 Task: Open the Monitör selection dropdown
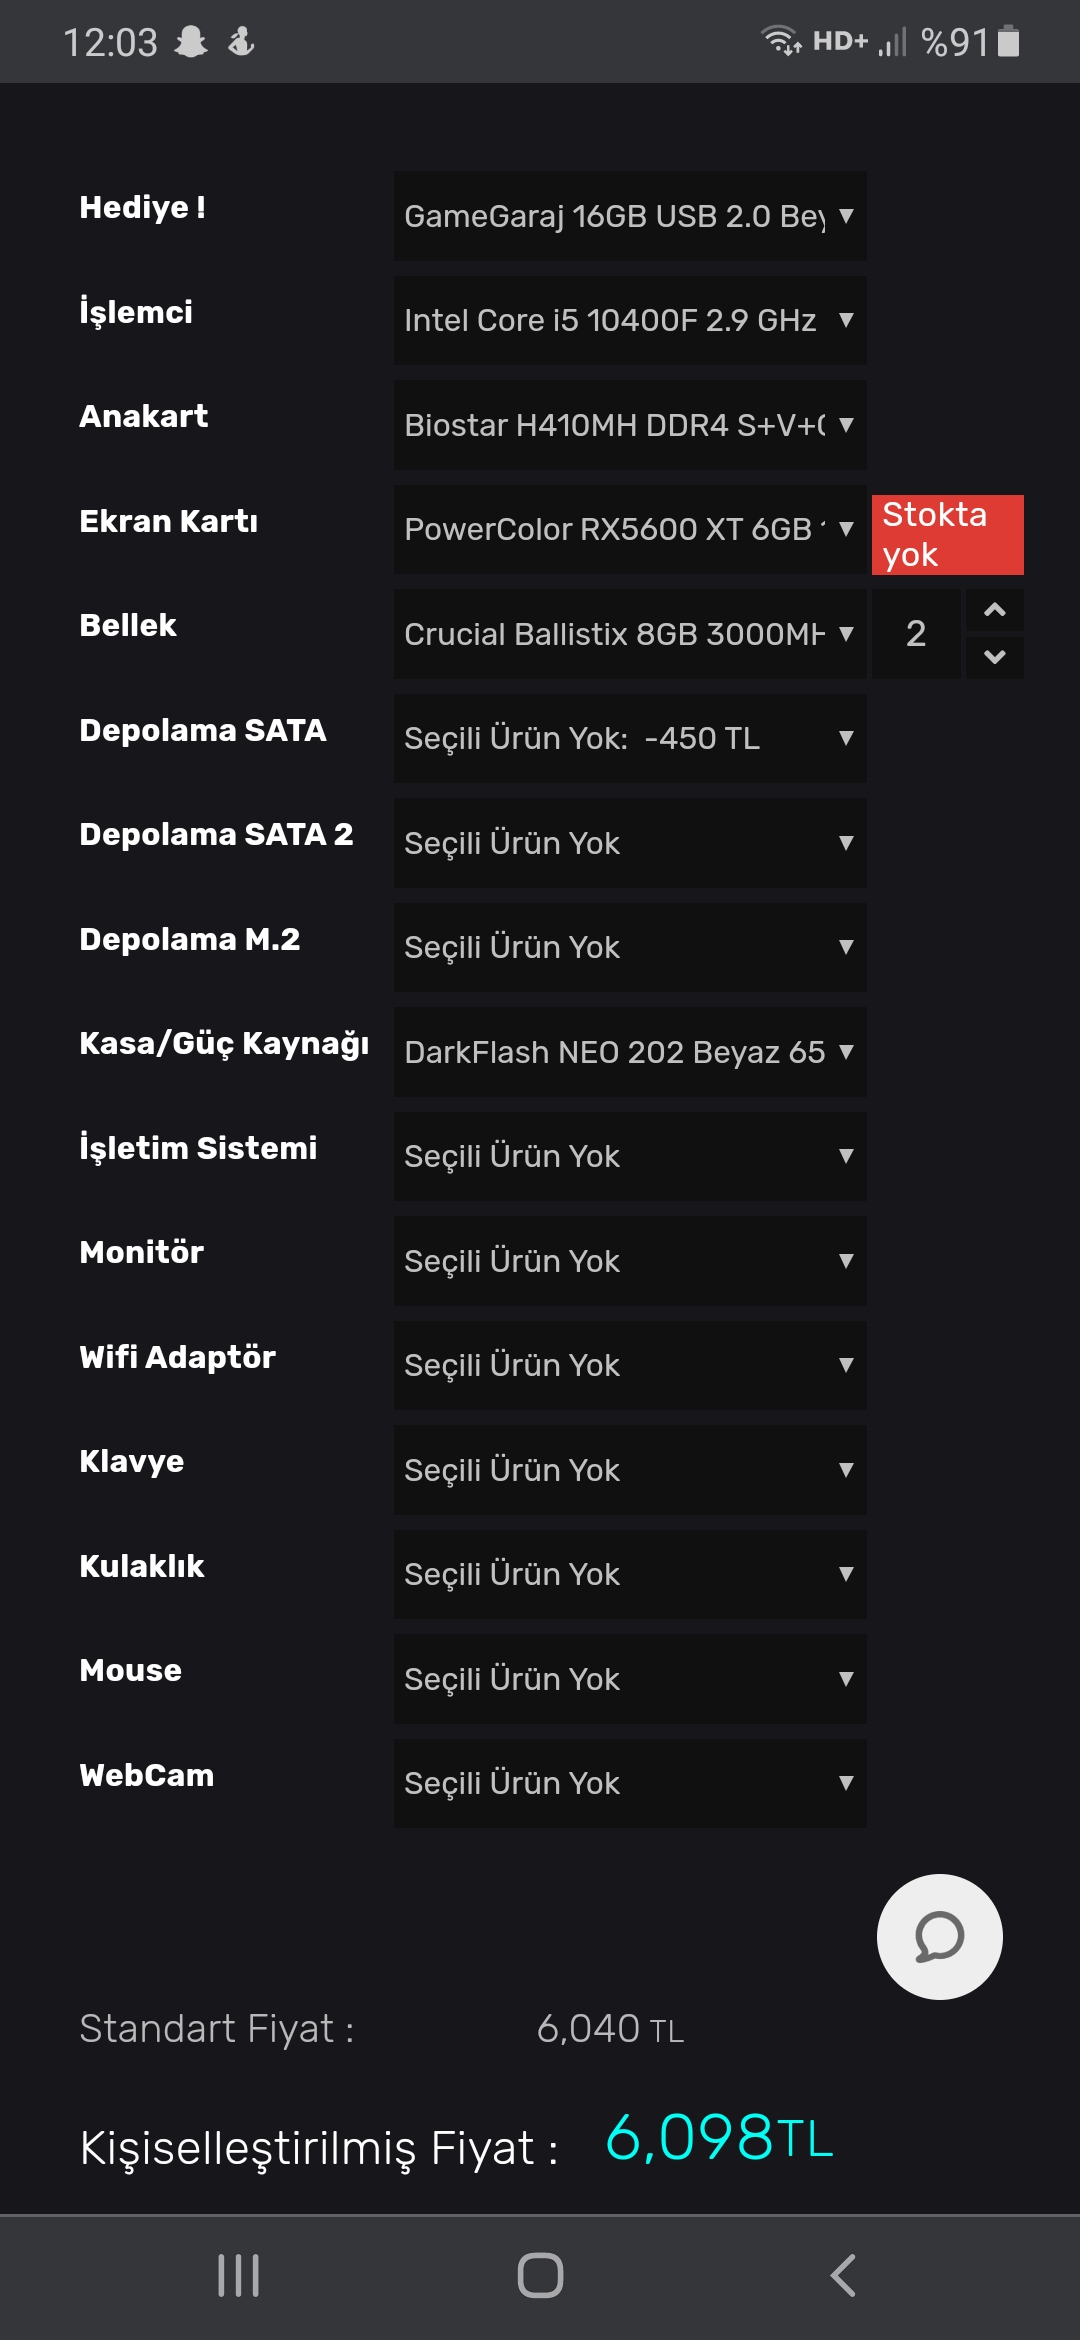[630, 1261]
